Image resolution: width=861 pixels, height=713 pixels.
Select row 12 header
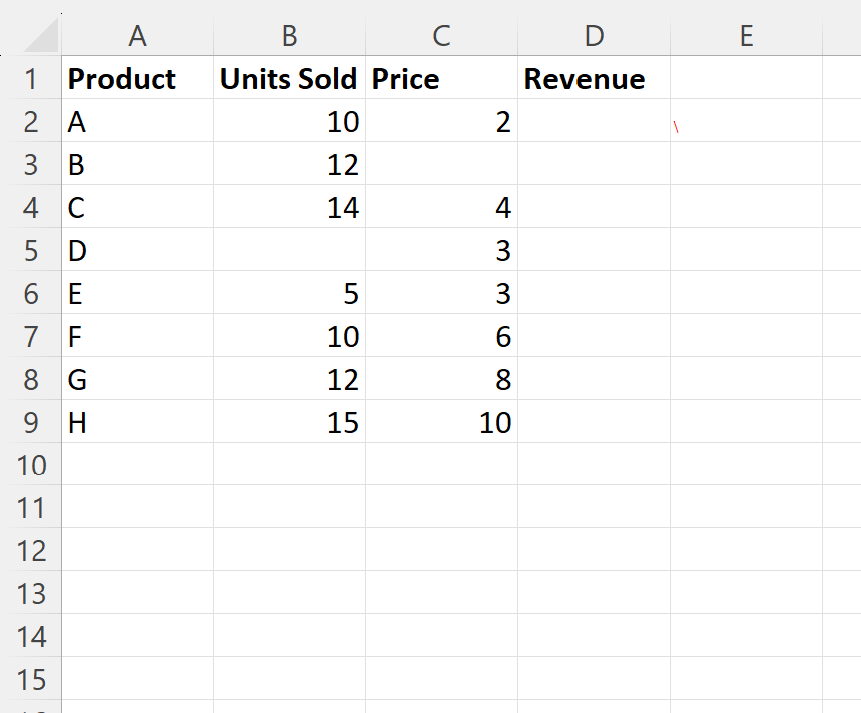pos(31,550)
